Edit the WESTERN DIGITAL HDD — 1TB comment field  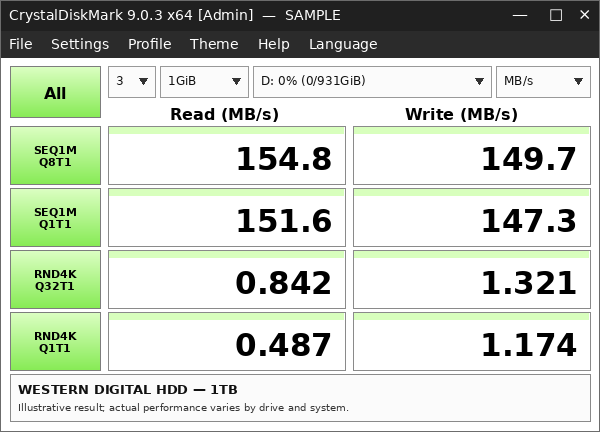pos(300,398)
